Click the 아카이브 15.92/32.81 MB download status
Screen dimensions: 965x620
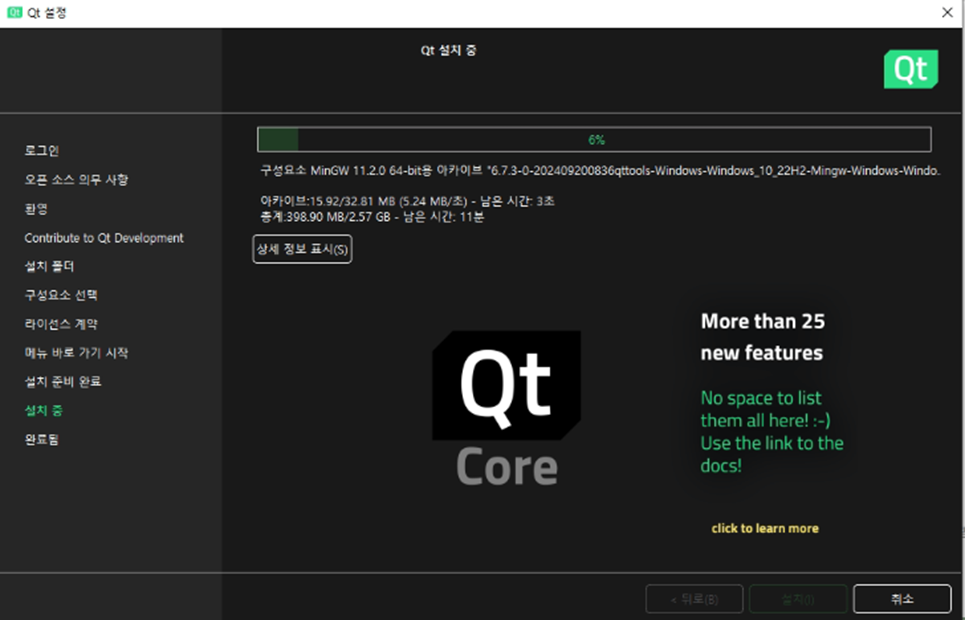click(x=407, y=201)
